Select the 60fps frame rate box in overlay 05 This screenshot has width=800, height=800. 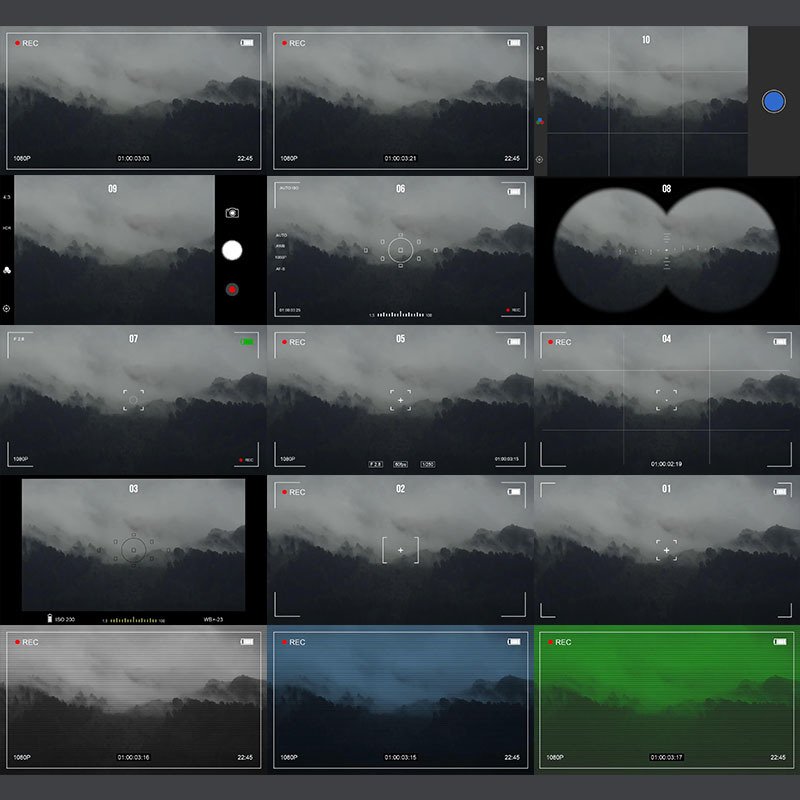tap(400, 464)
